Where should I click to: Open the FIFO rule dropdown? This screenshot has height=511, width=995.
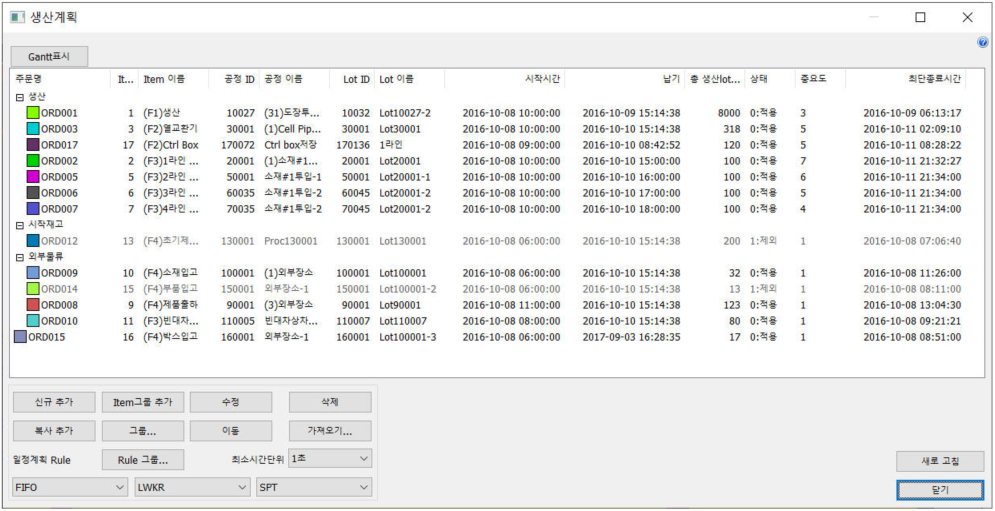(x=69, y=487)
